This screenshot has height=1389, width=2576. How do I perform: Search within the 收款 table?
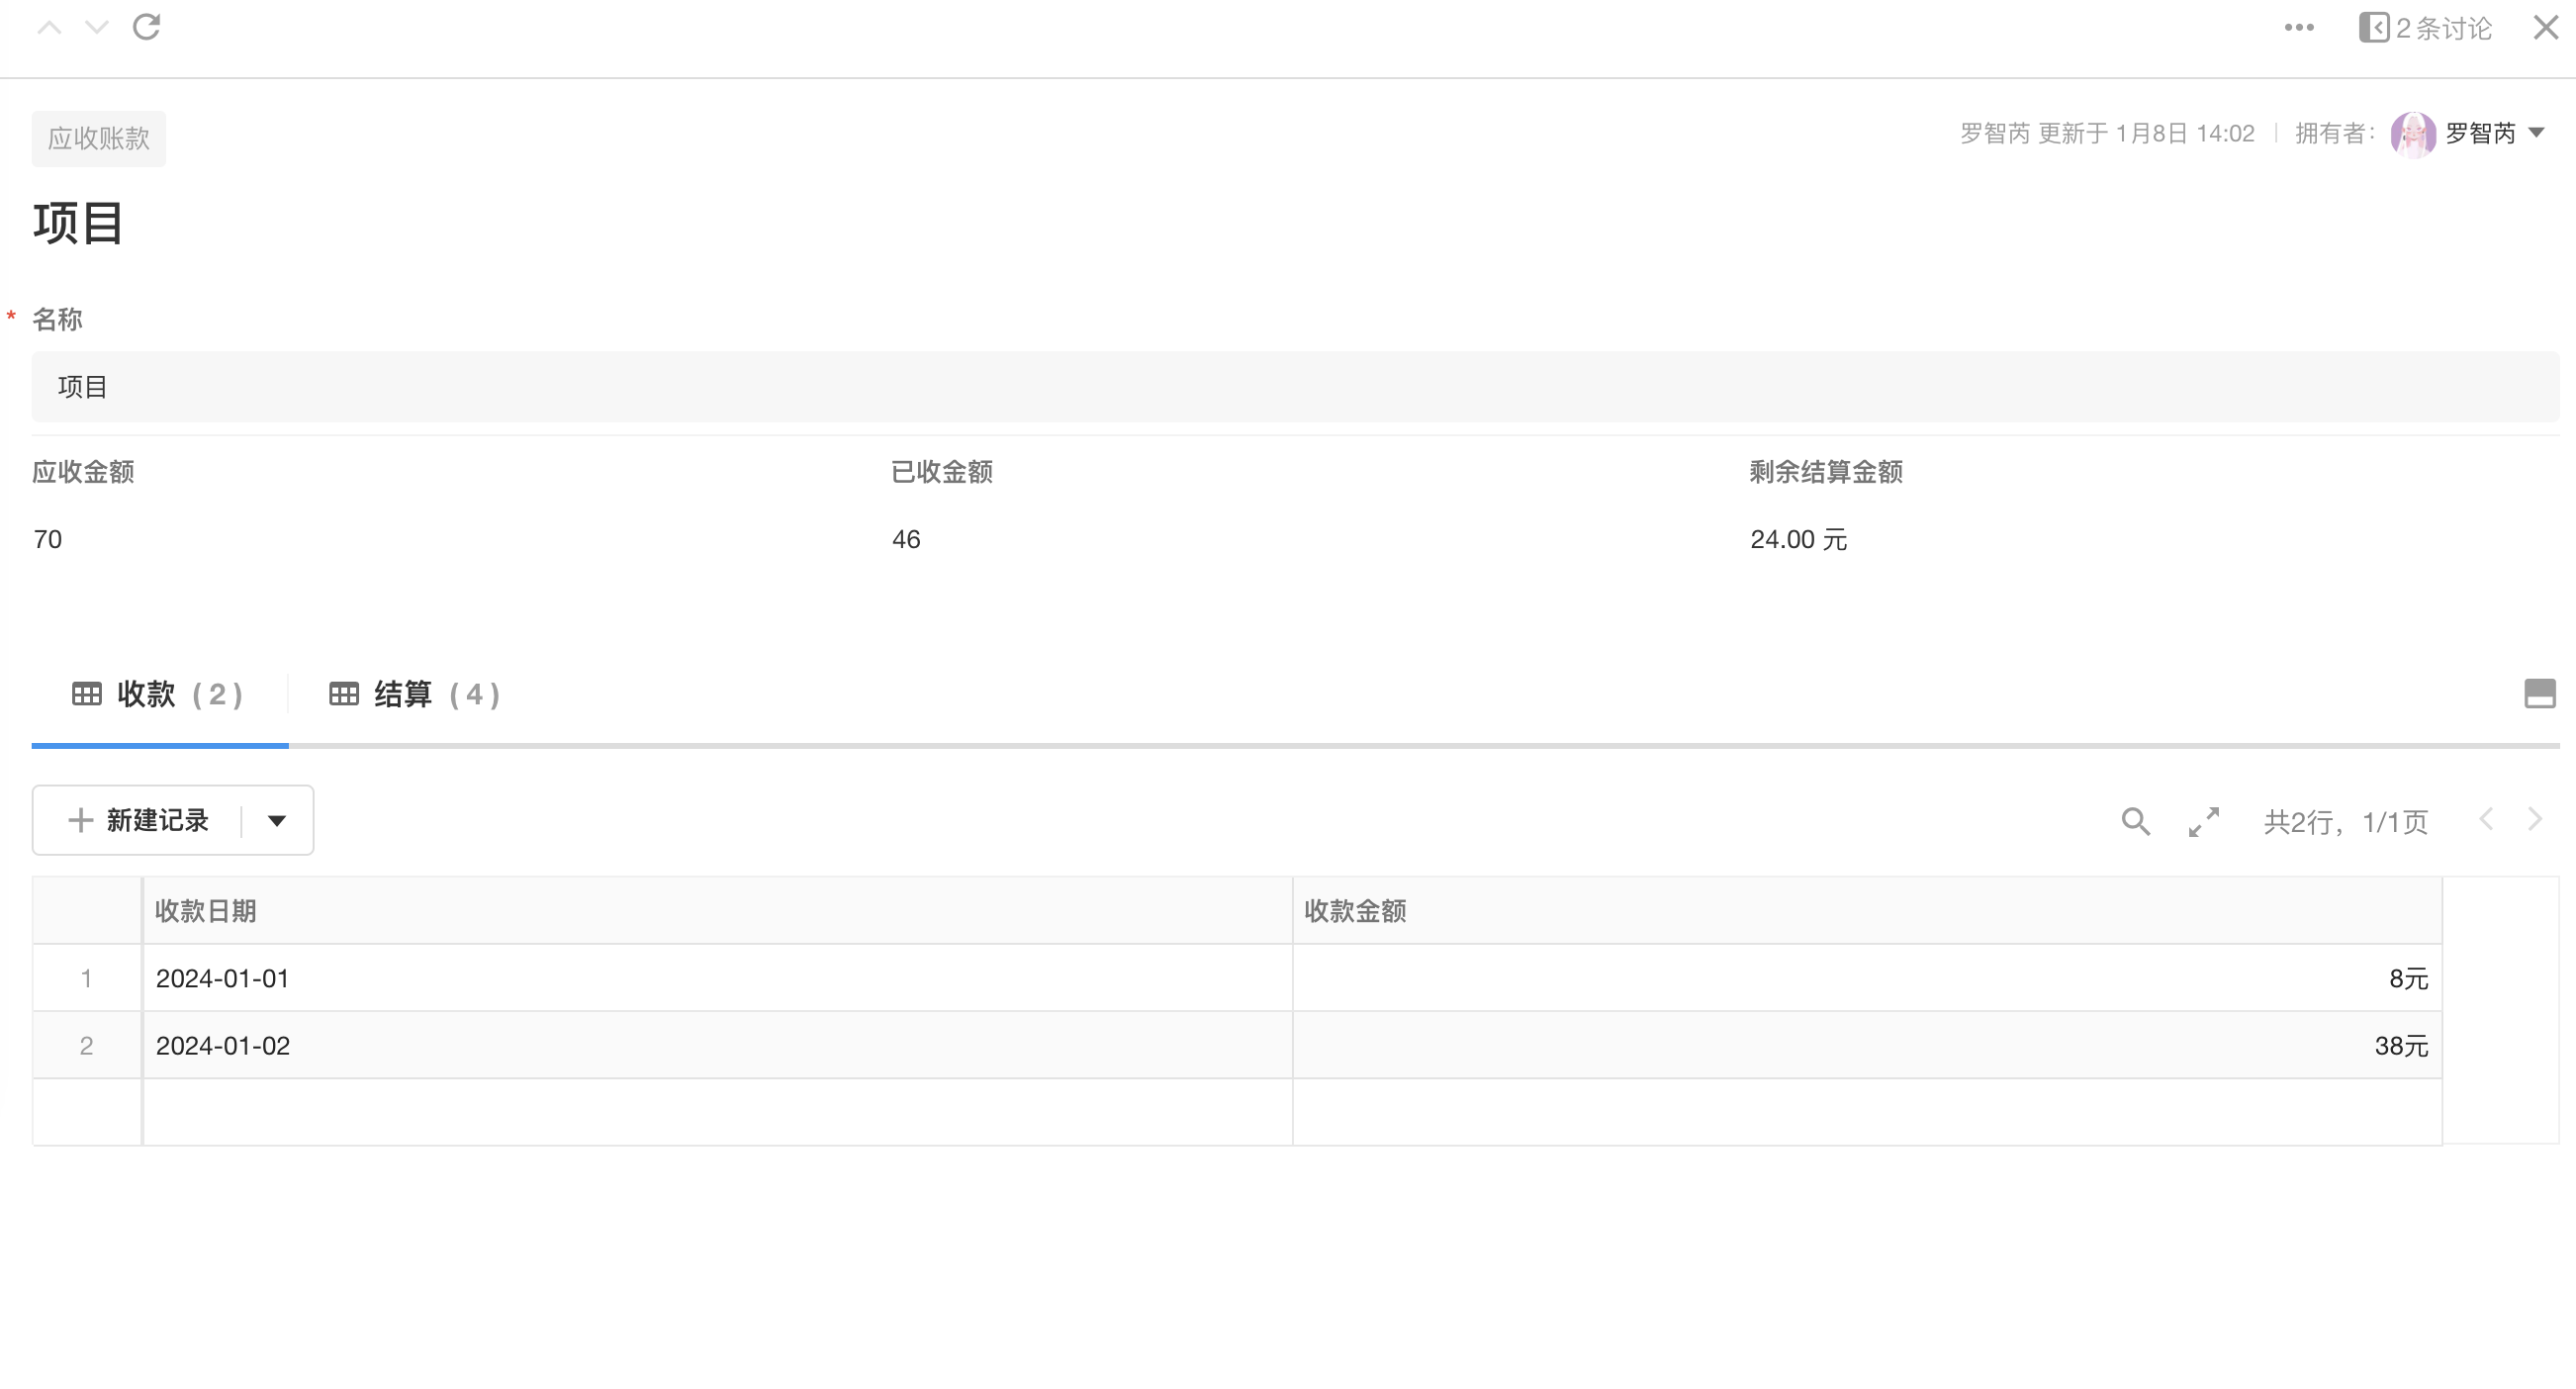pos(2135,822)
